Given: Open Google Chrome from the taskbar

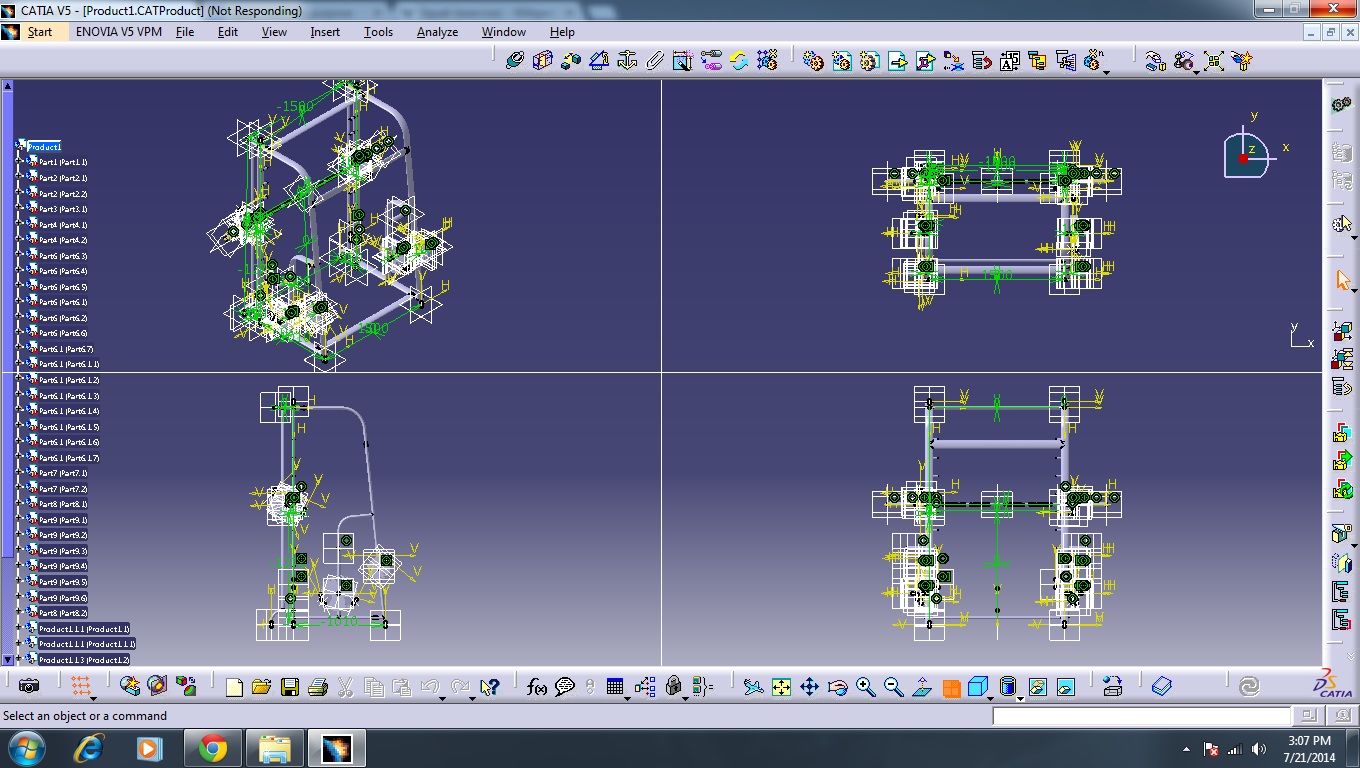Looking at the screenshot, I should point(212,748).
